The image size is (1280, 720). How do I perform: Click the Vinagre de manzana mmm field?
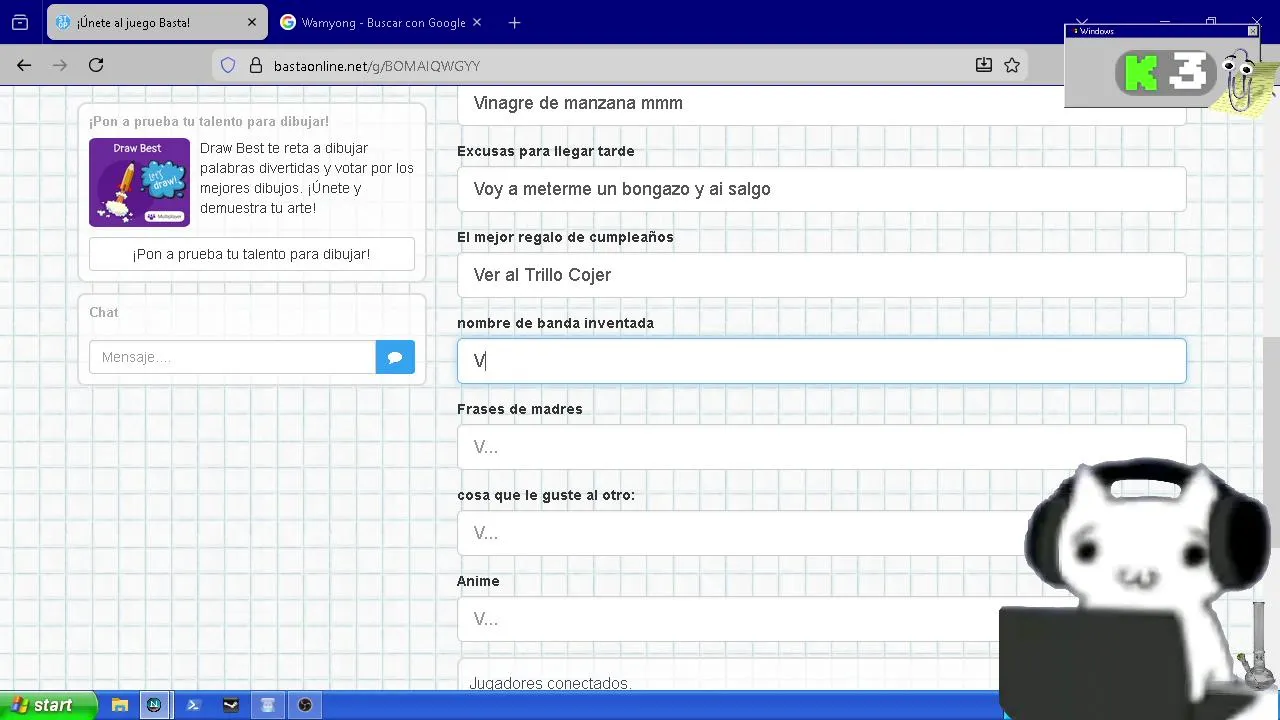(821, 105)
